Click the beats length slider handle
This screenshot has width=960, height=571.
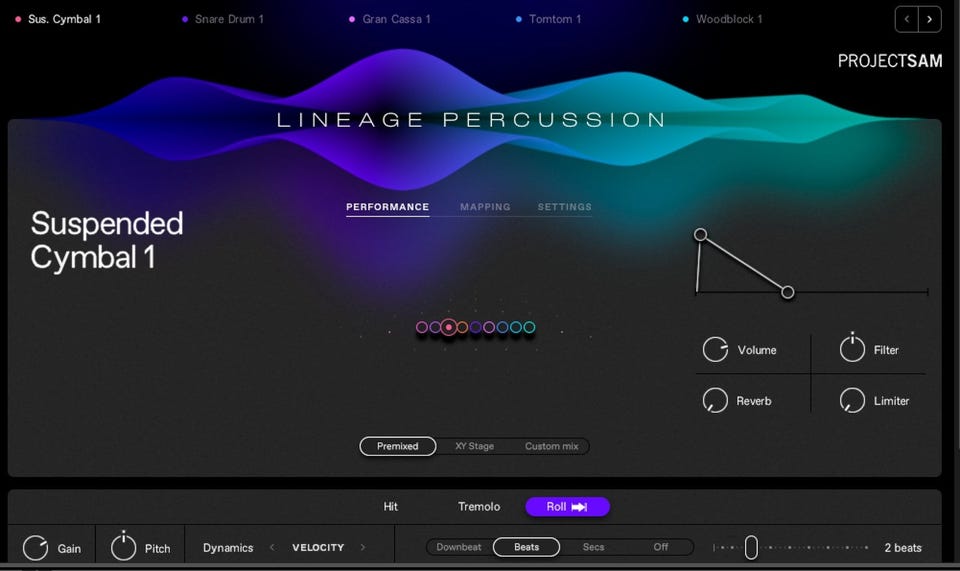coord(751,547)
